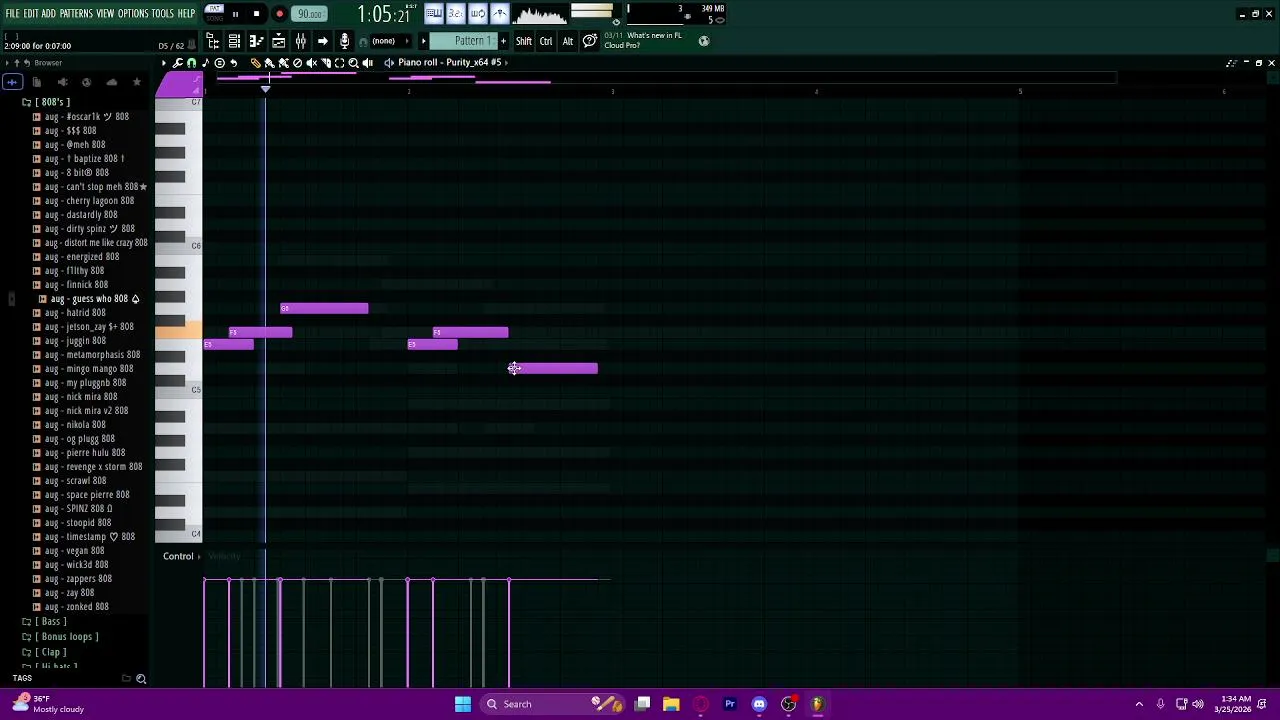Open the piano roll view icon
The height and width of the screenshot is (720, 1280).
coord(256,41)
